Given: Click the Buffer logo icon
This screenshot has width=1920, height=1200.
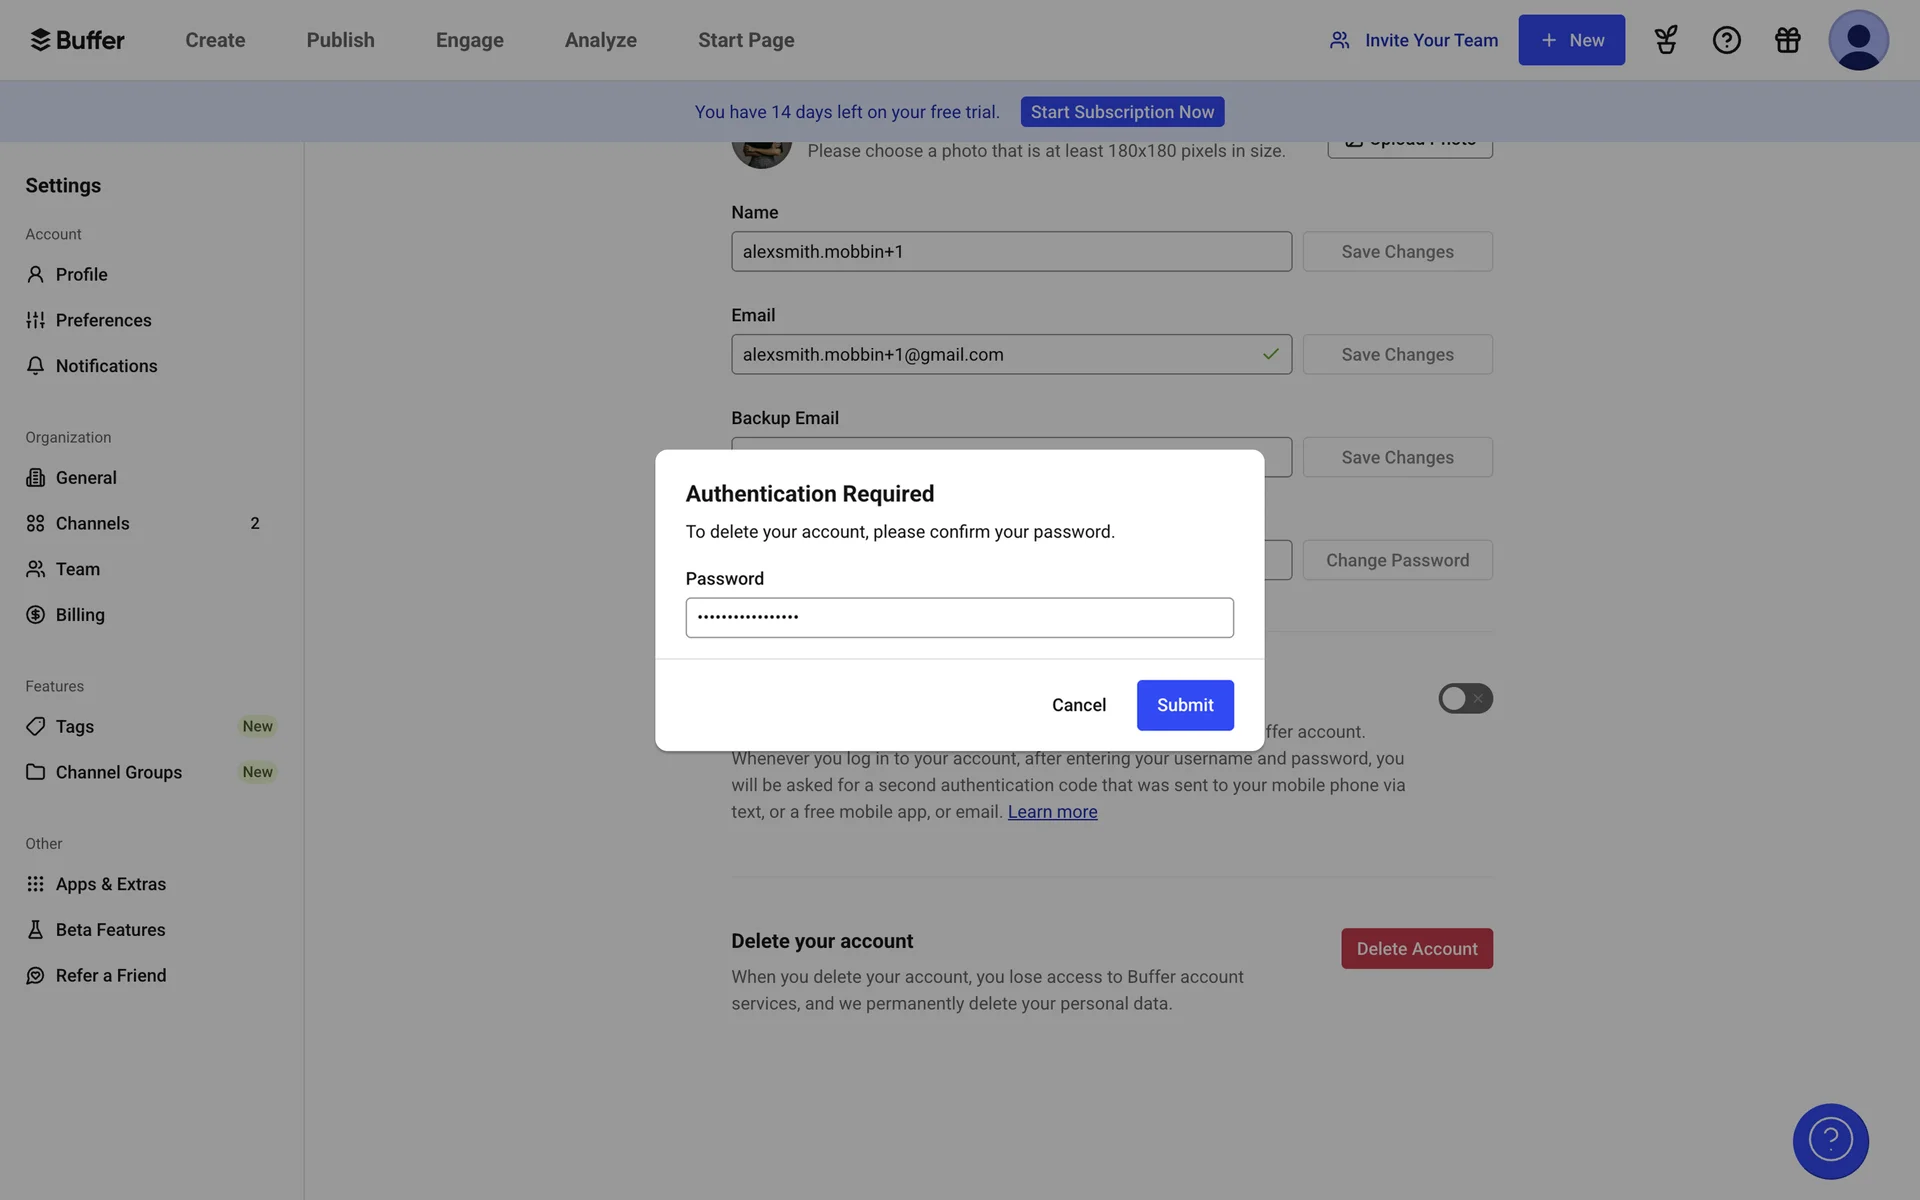Looking at the screenshot, I should pos(40,40).
